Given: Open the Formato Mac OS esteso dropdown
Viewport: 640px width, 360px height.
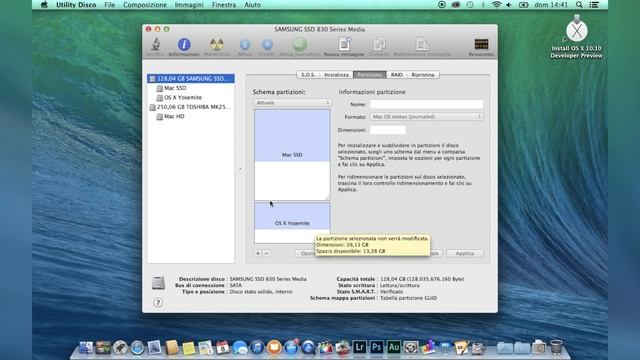Looking at the screenshot, I should click(x=426, y=117).
